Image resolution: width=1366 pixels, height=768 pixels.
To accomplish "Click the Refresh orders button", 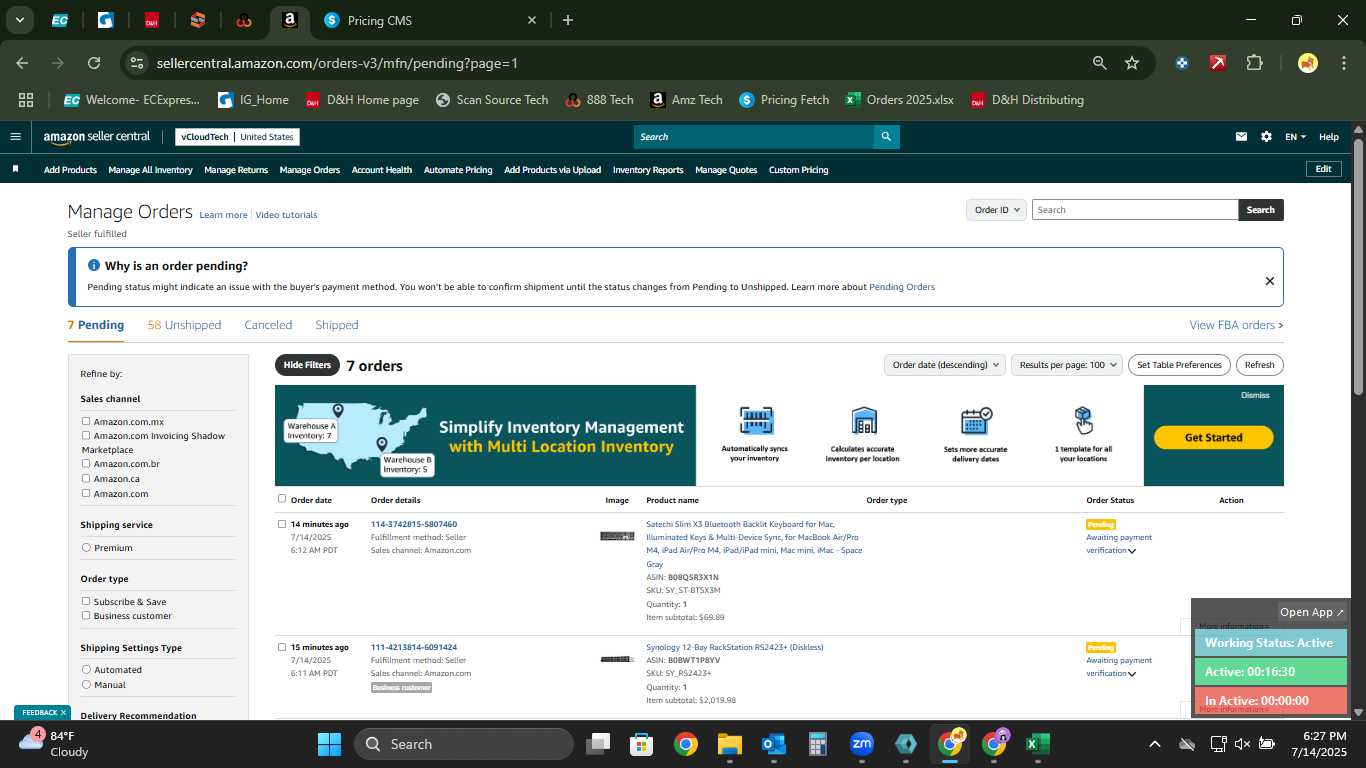I will tap(1260, 365).
